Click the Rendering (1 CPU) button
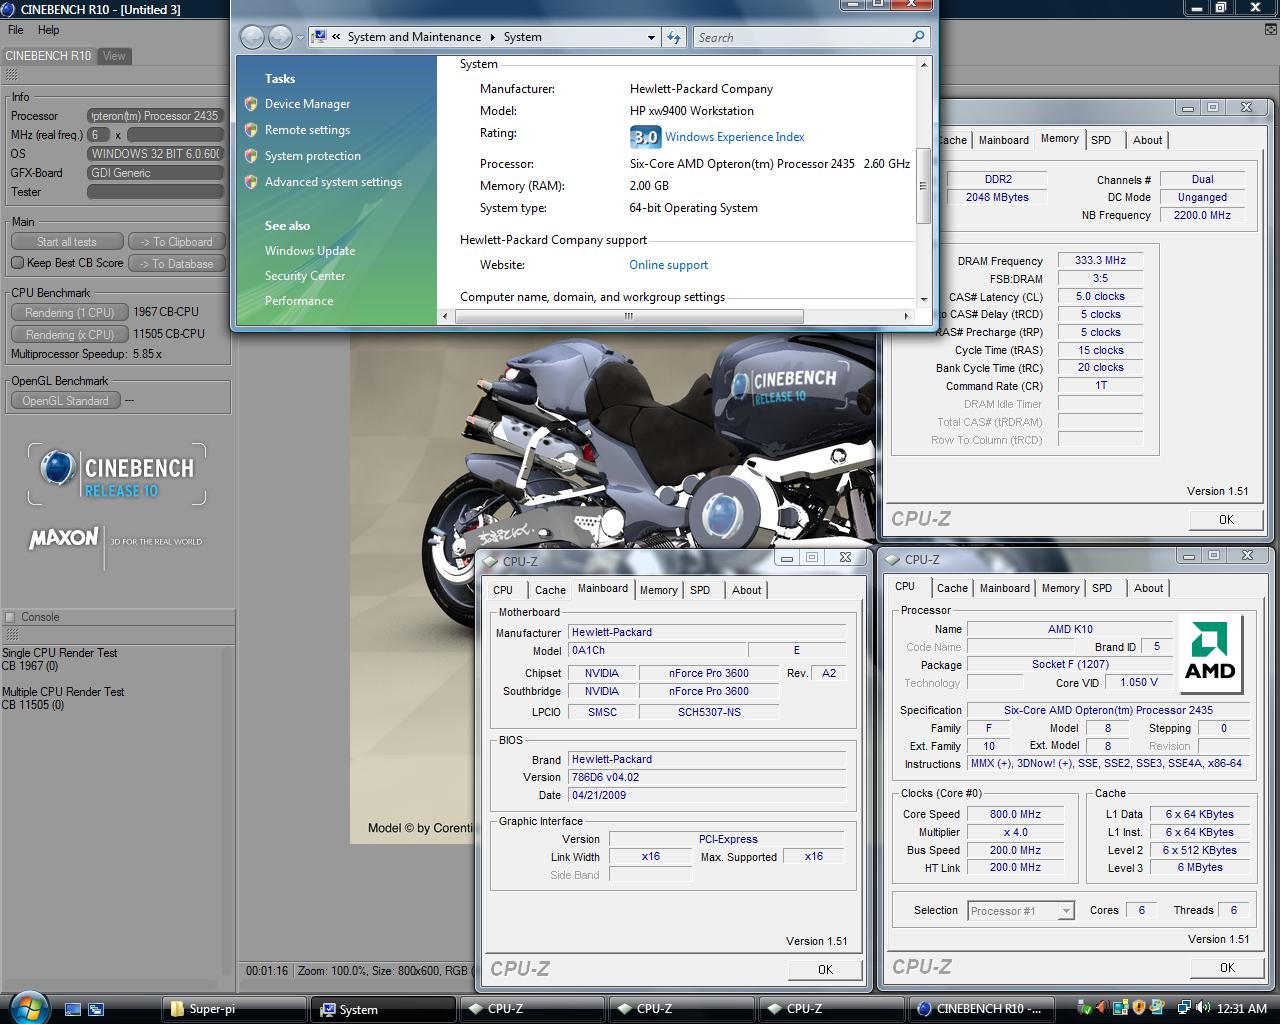1280x1024 pixels. pos(69,312)
